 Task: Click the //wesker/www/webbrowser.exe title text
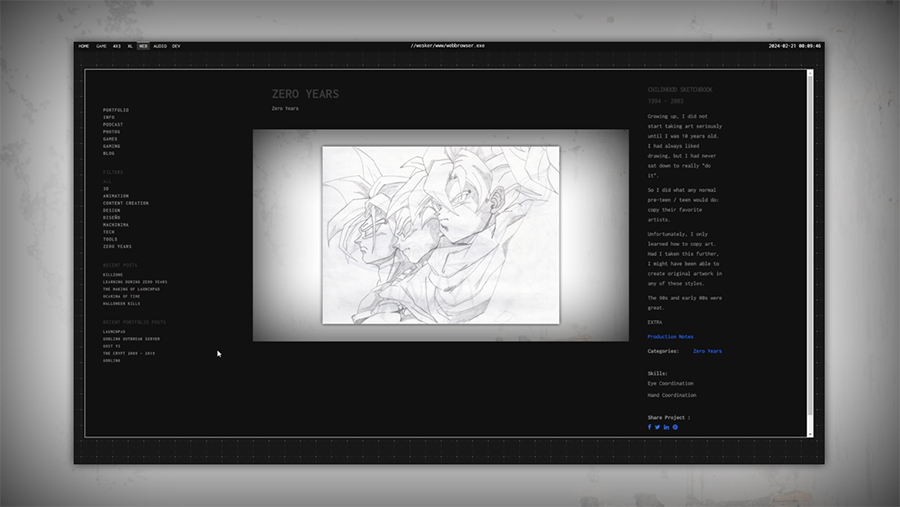pos(448,46)
